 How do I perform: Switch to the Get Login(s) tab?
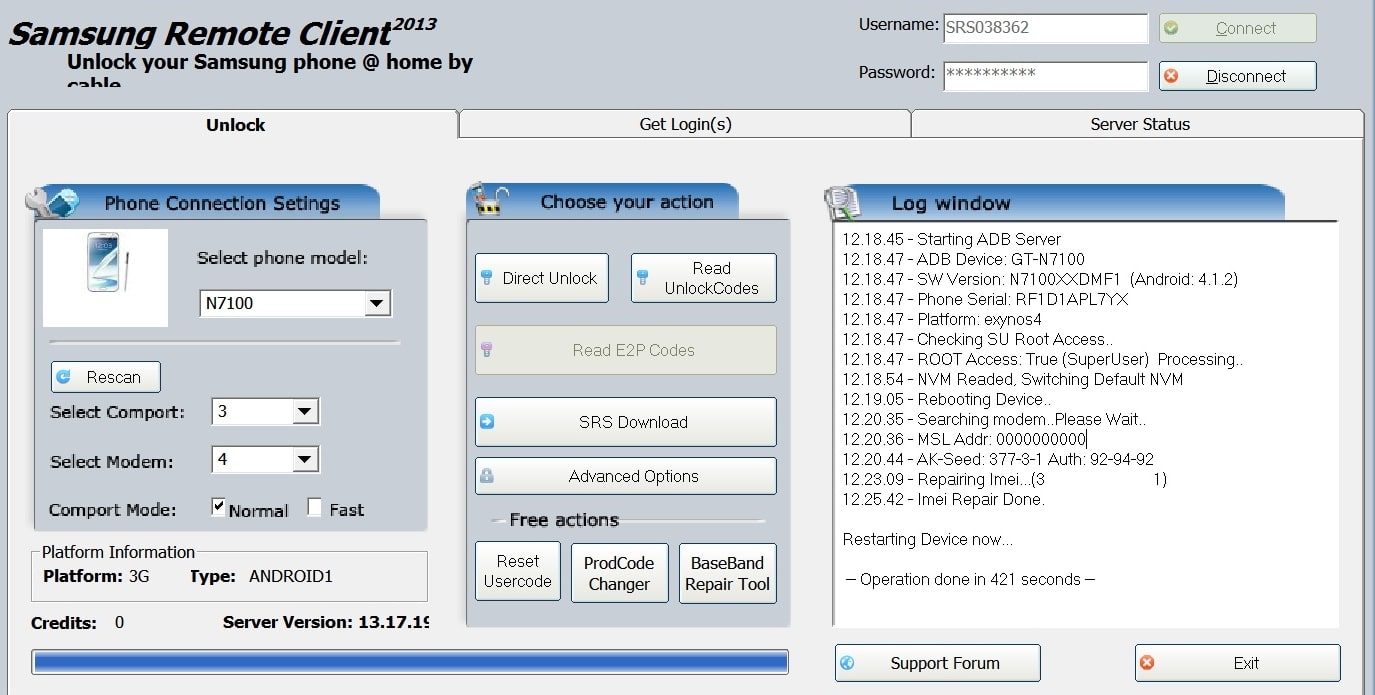pyautogui.click(x=685, y=124)
